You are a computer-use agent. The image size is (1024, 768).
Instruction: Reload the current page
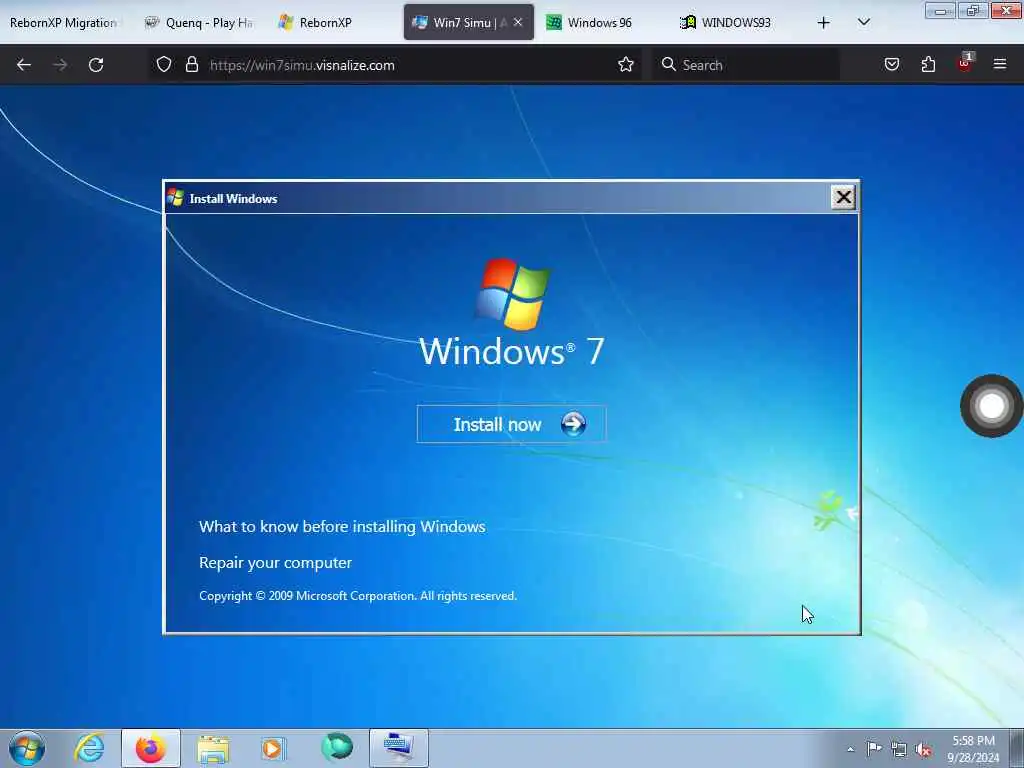[96, 65]
